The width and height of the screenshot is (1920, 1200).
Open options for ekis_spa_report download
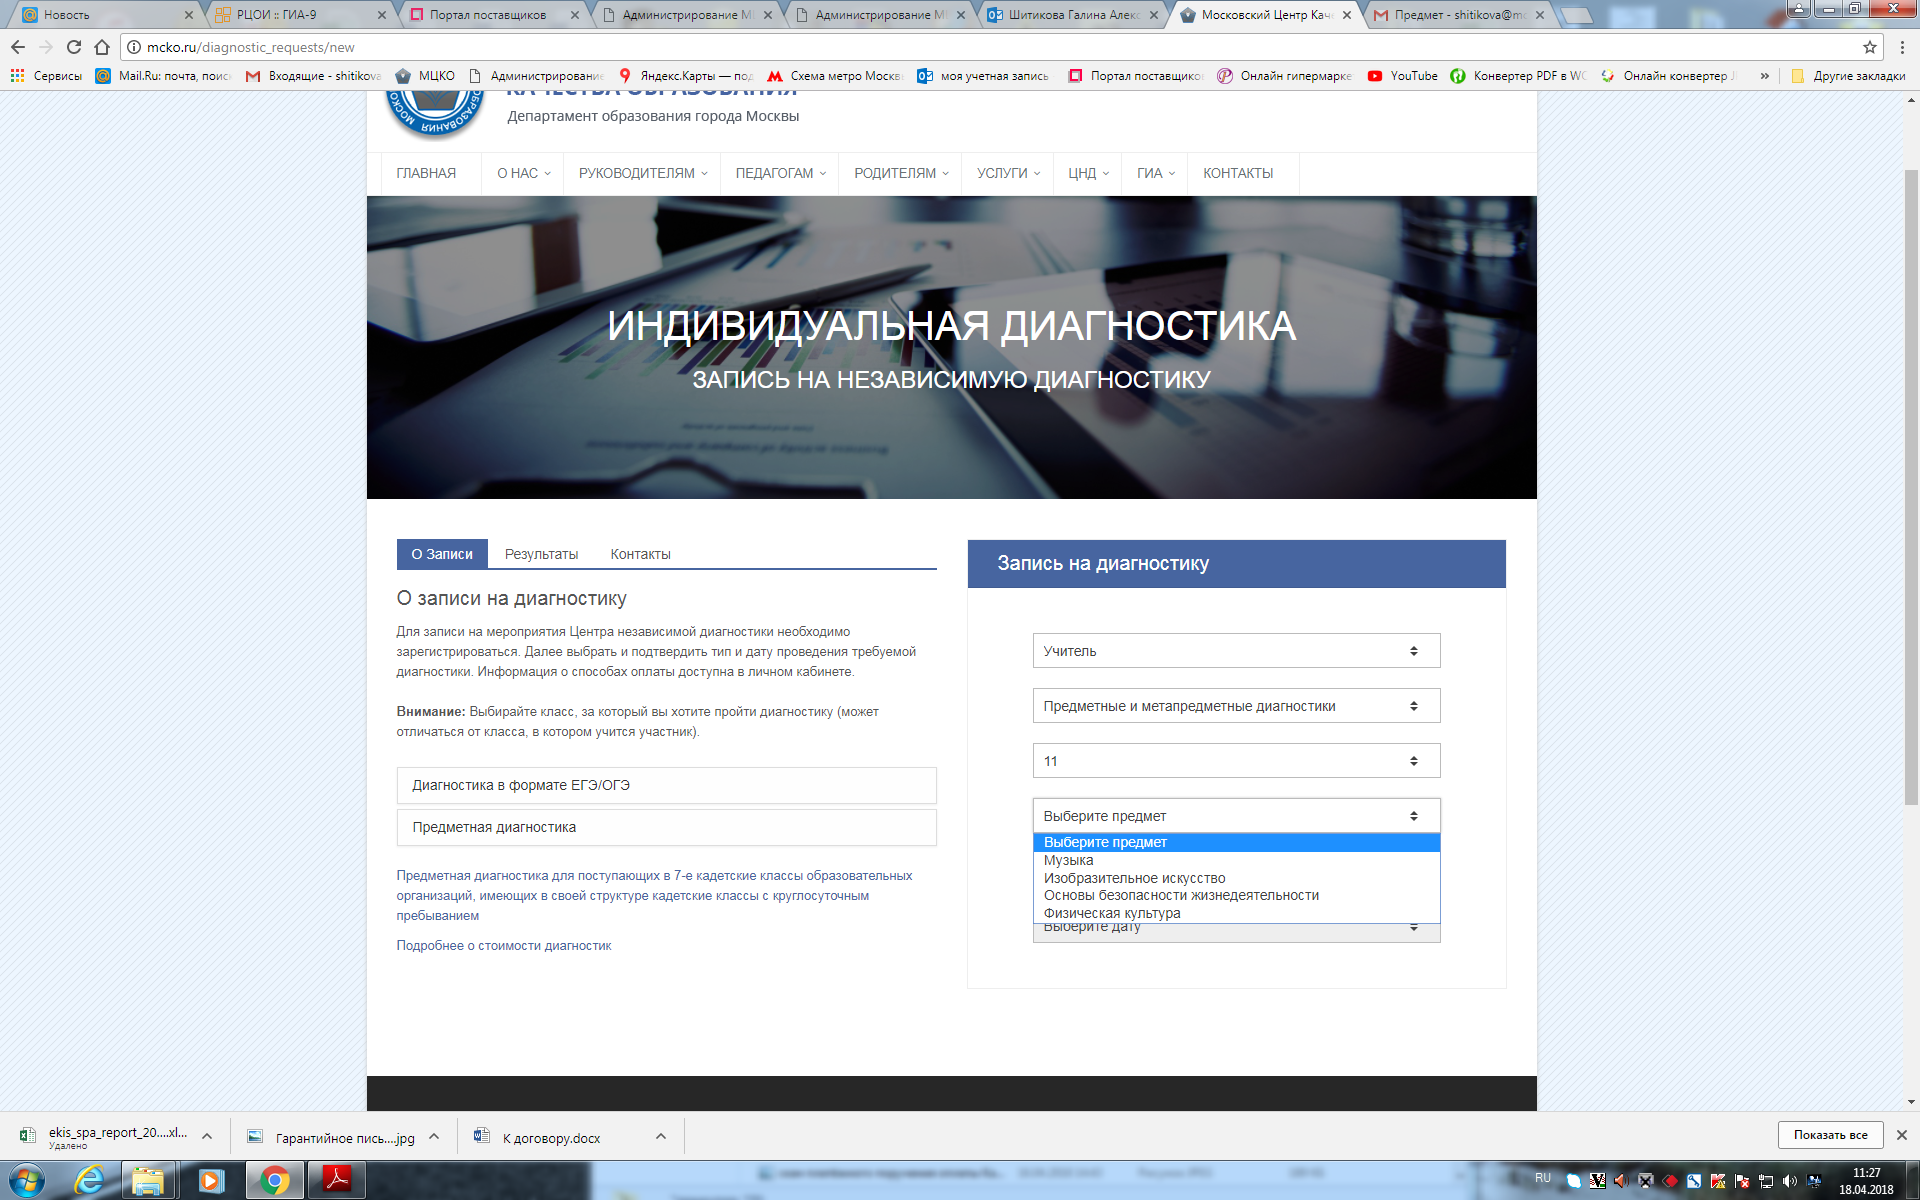(207, 1136)
